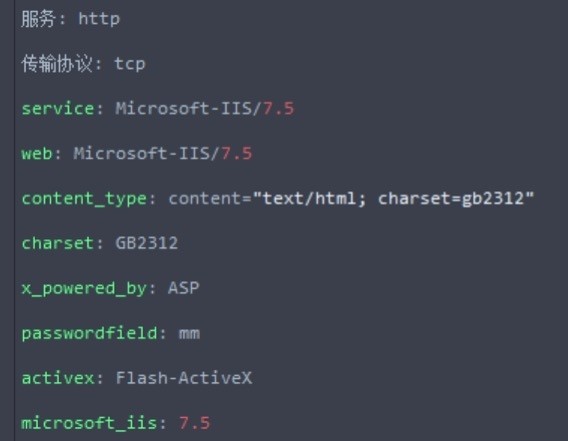Select the Flash-ActiveX value

point(184,378)
